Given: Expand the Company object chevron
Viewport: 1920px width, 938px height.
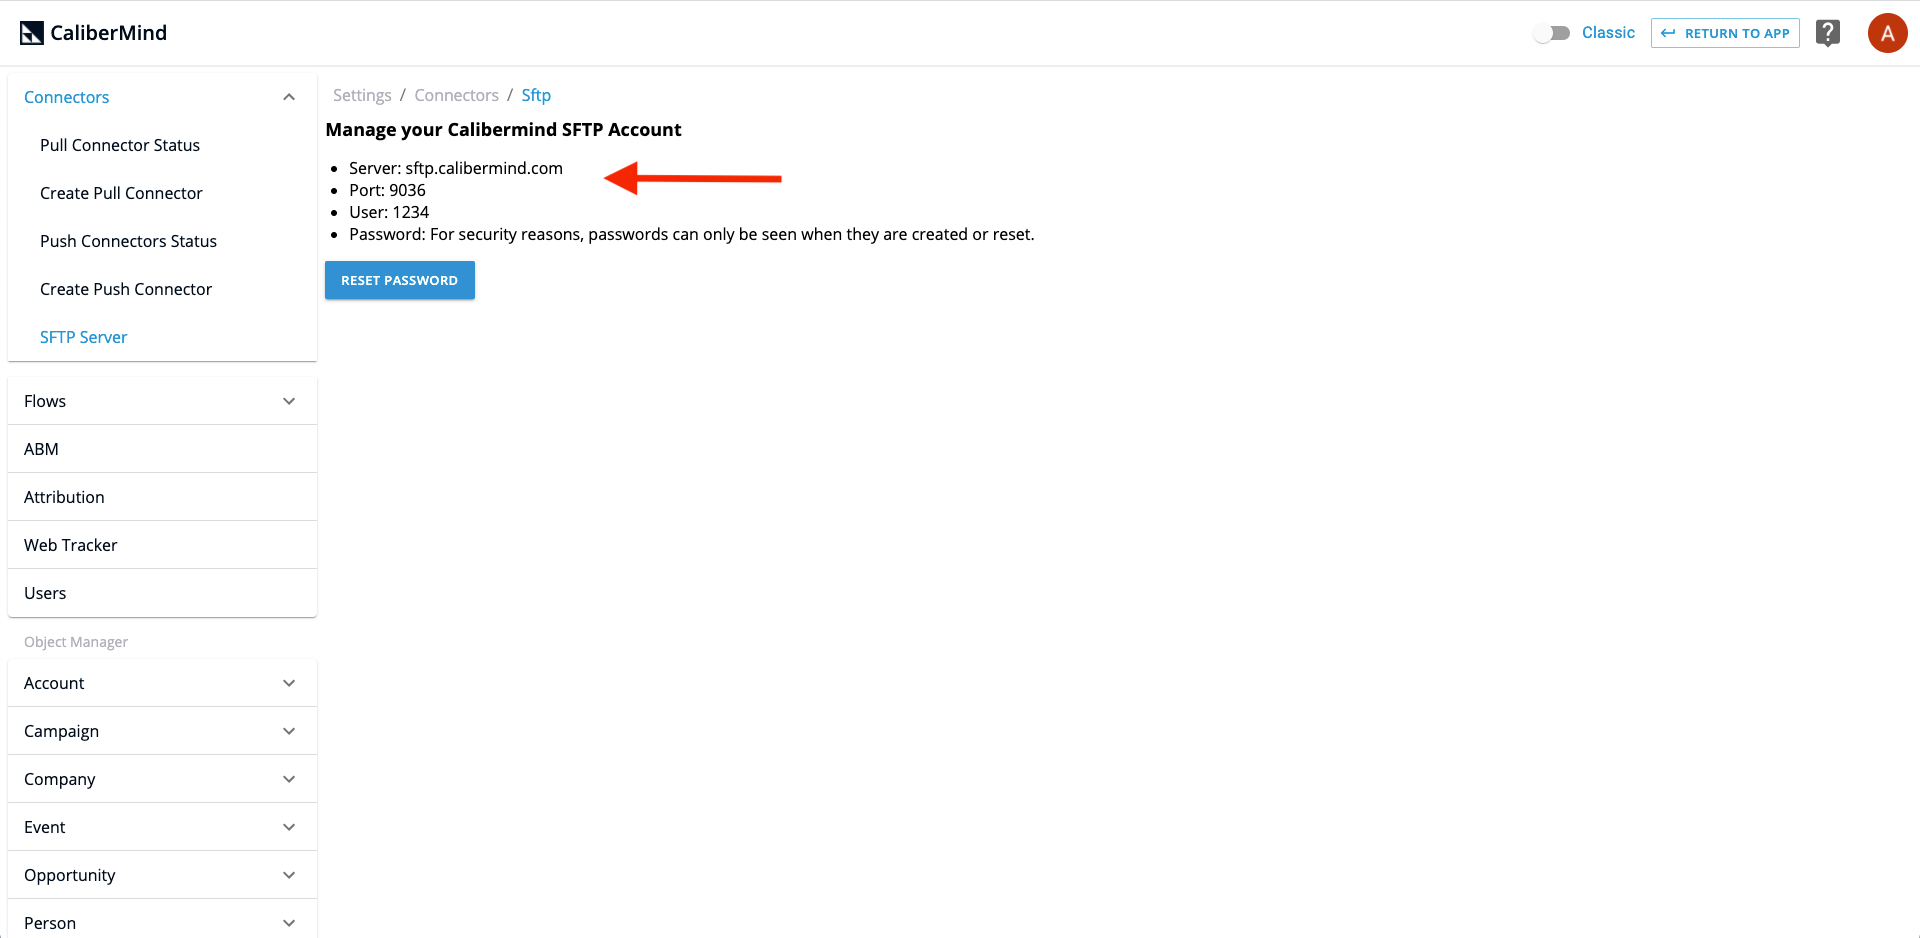Looking at the screenshot, I should pyautogui.click(x=289, y=779).
